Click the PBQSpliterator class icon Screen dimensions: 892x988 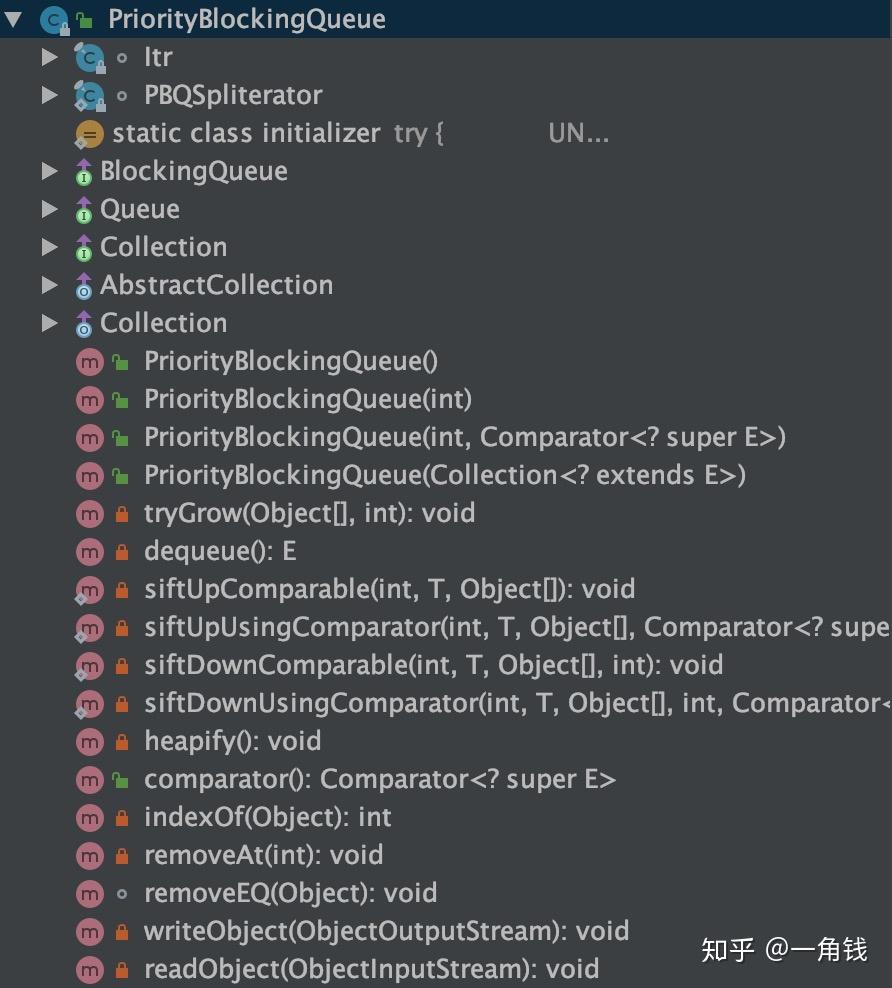click(x=89, y=96)
